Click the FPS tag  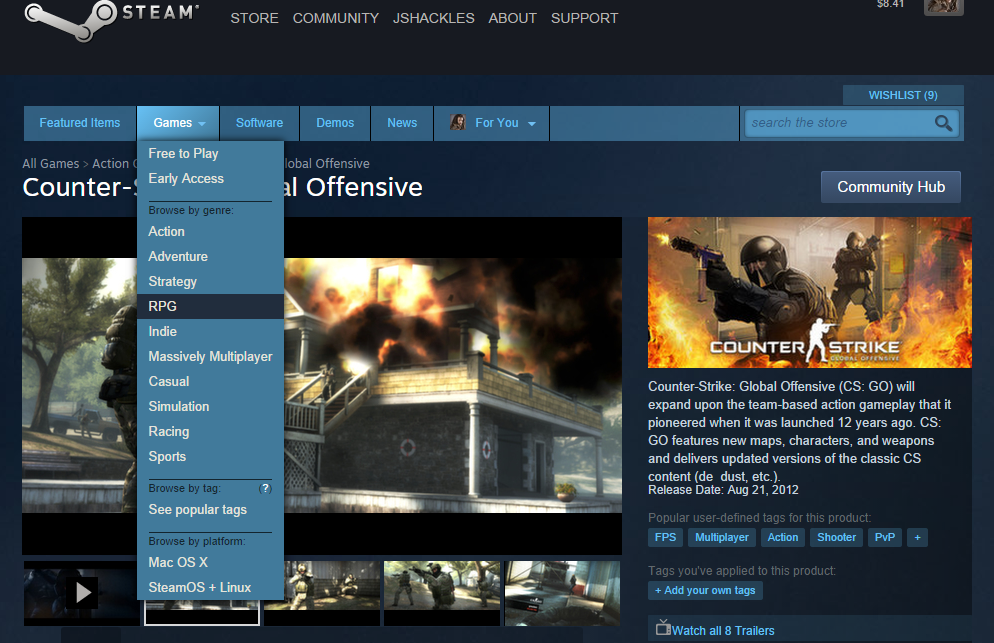[666, 537]
